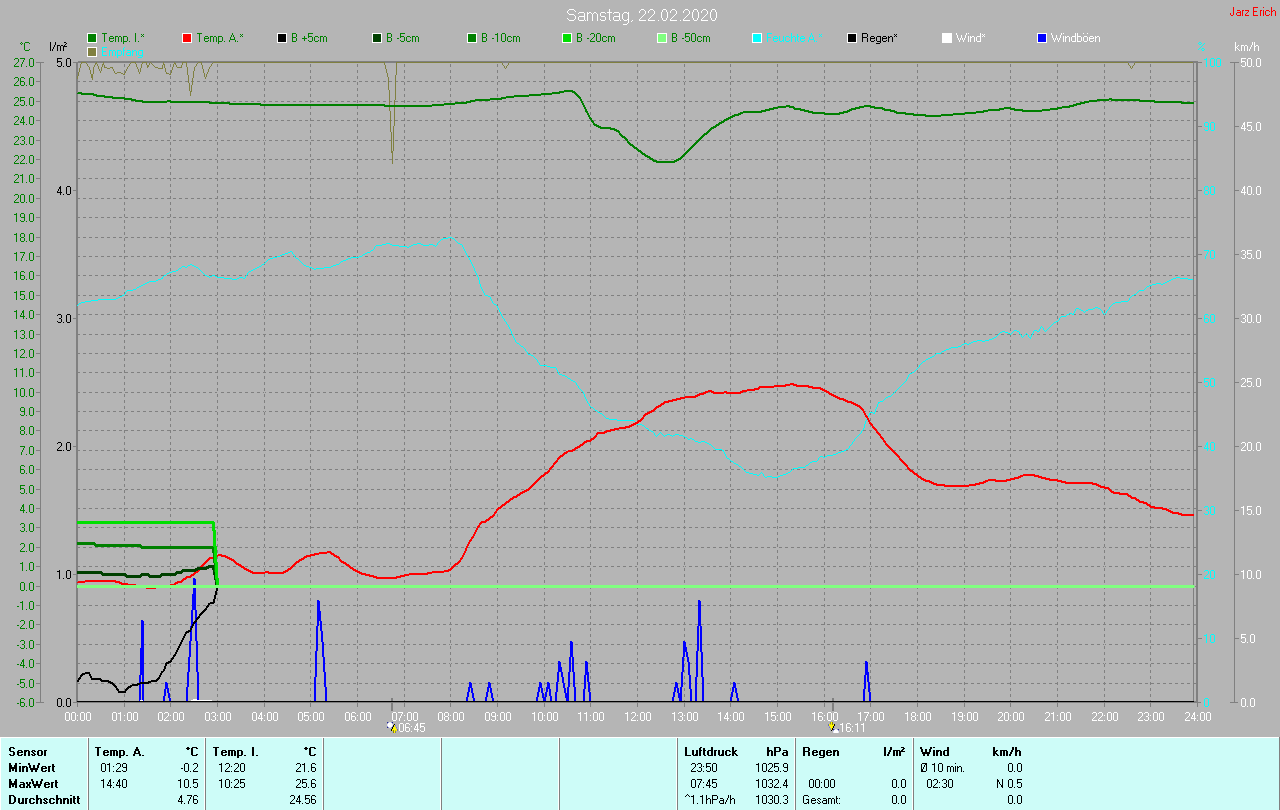
Task: Click the dark green Temp. I. legend swatch
Action: pyautogui.click(x=93, y=38)
